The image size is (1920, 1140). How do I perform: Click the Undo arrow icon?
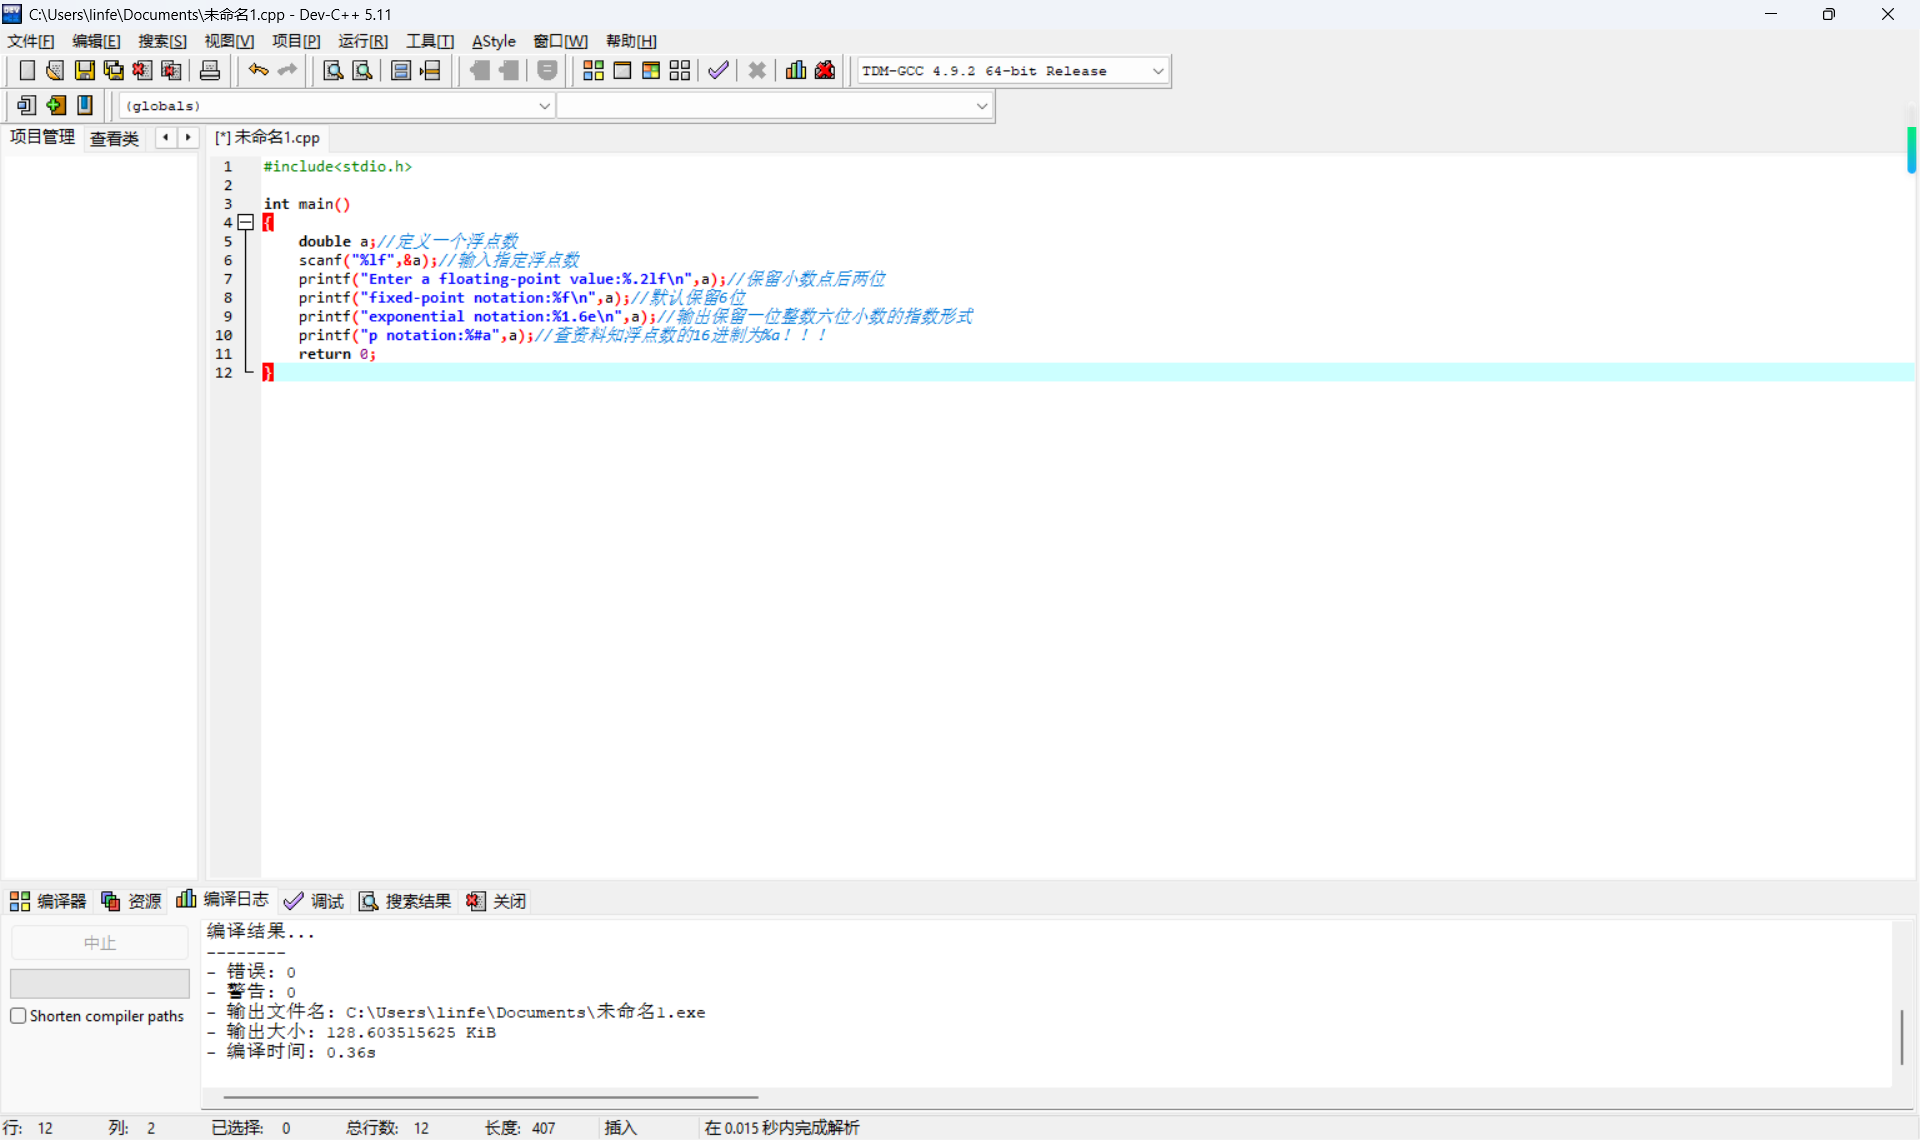point(258,70)
